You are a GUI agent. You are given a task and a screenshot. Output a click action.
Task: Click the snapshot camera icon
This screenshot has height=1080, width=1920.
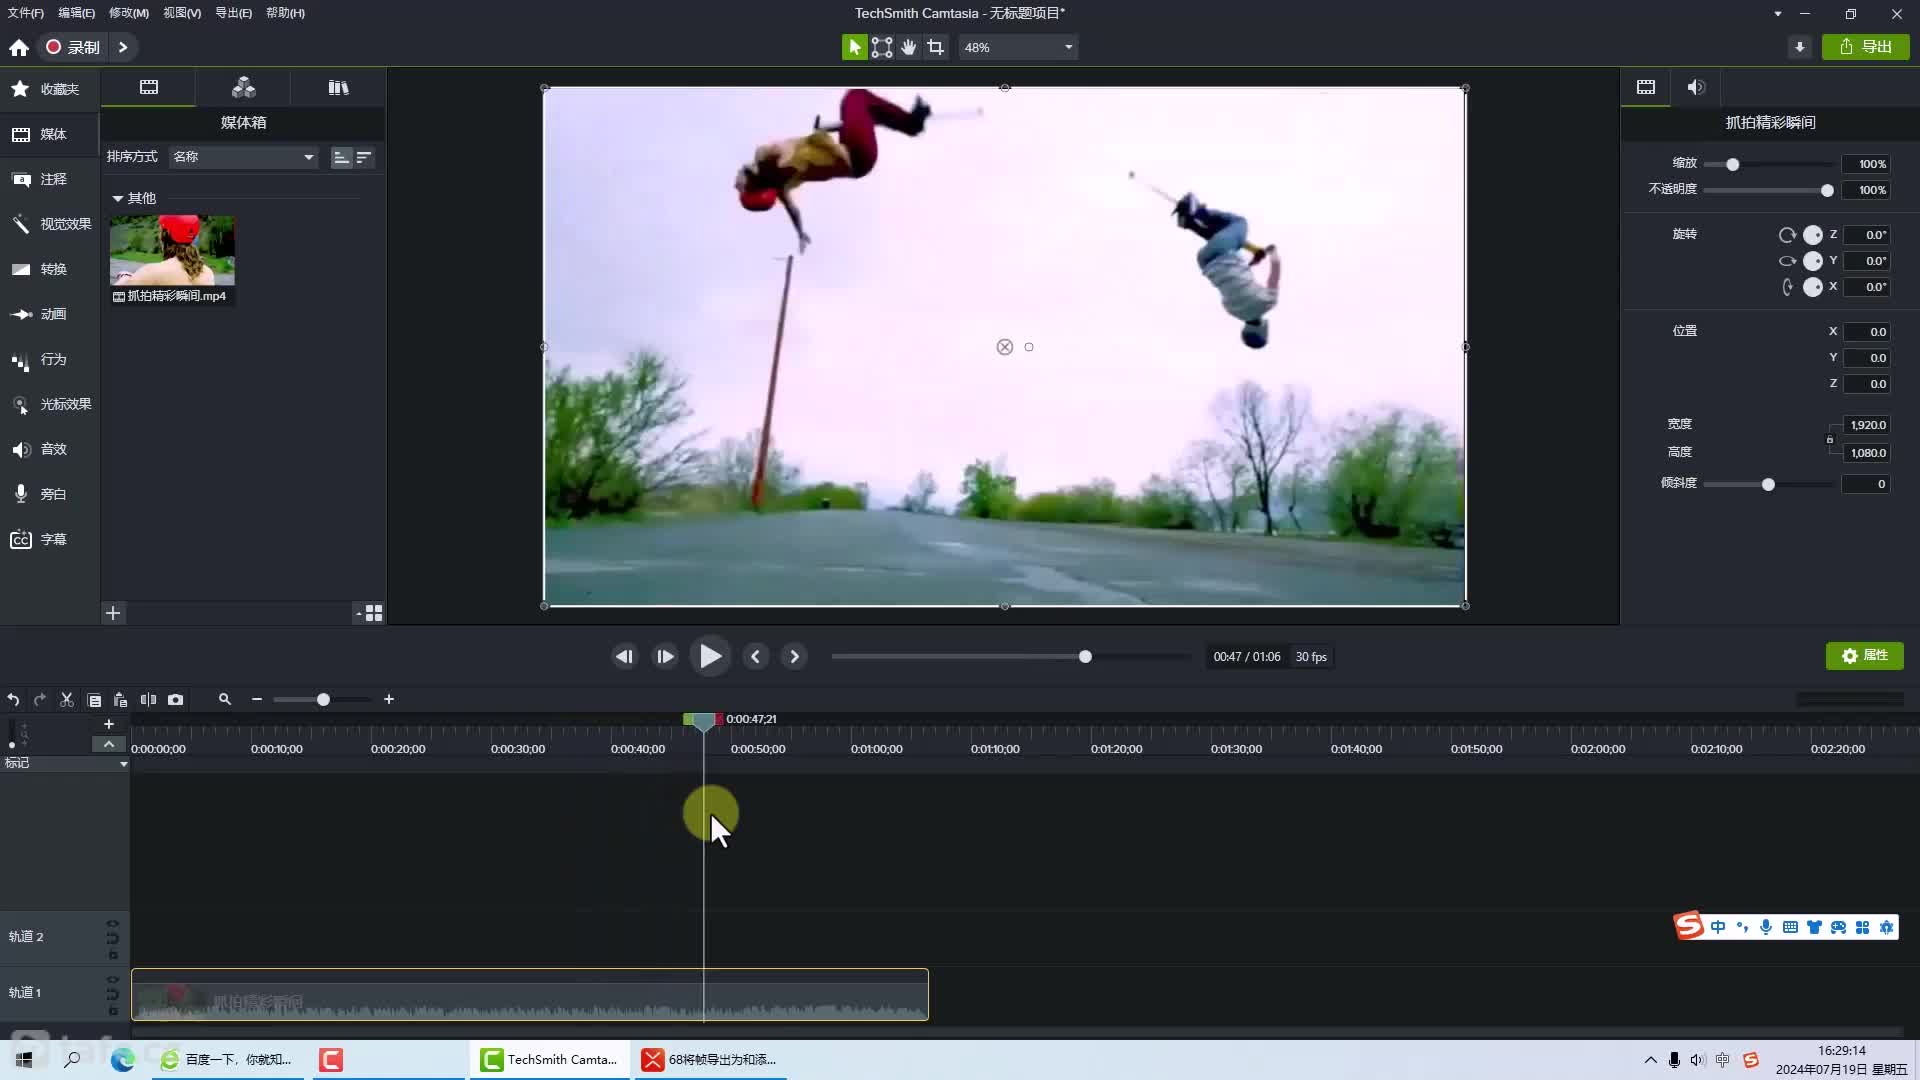click(176, 700)
